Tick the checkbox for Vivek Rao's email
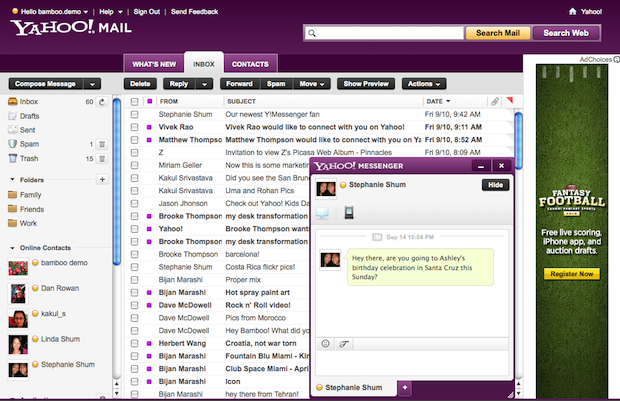The height and width of the screenshot is (401, 620). (134, 128)
